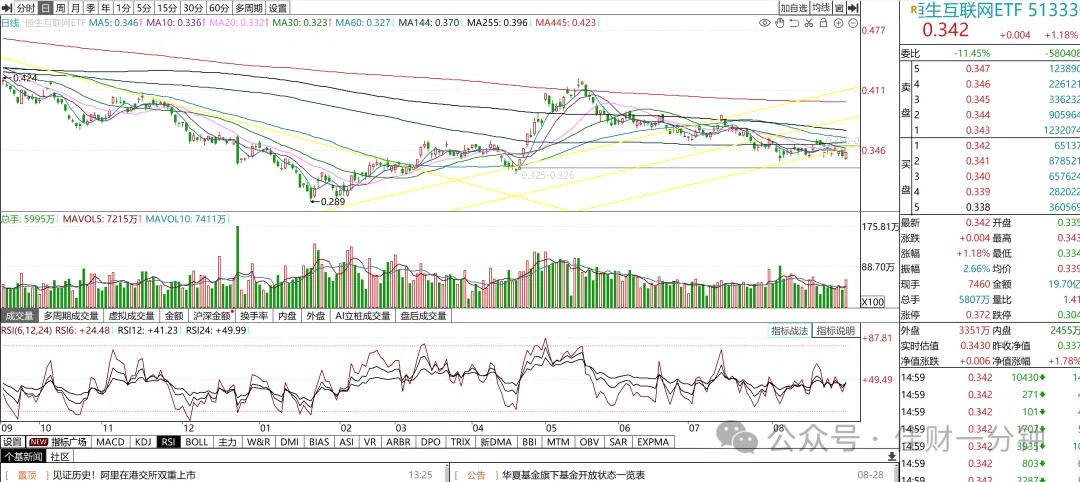Toggle the 均线 moving average display
Viewport: 1080px width, 482px height.
click(820, 8)
